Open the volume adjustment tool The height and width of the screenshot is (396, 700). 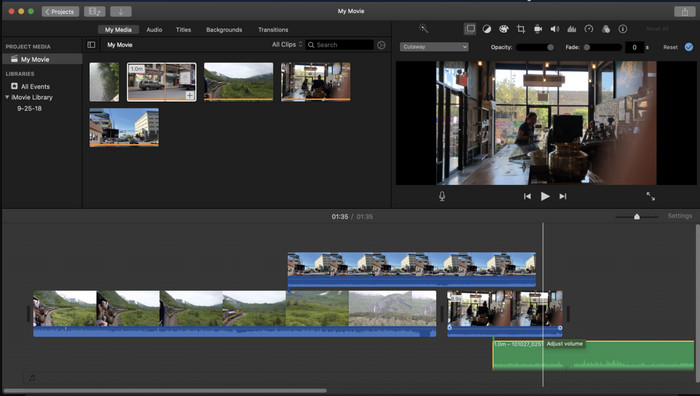coord(555,29)
